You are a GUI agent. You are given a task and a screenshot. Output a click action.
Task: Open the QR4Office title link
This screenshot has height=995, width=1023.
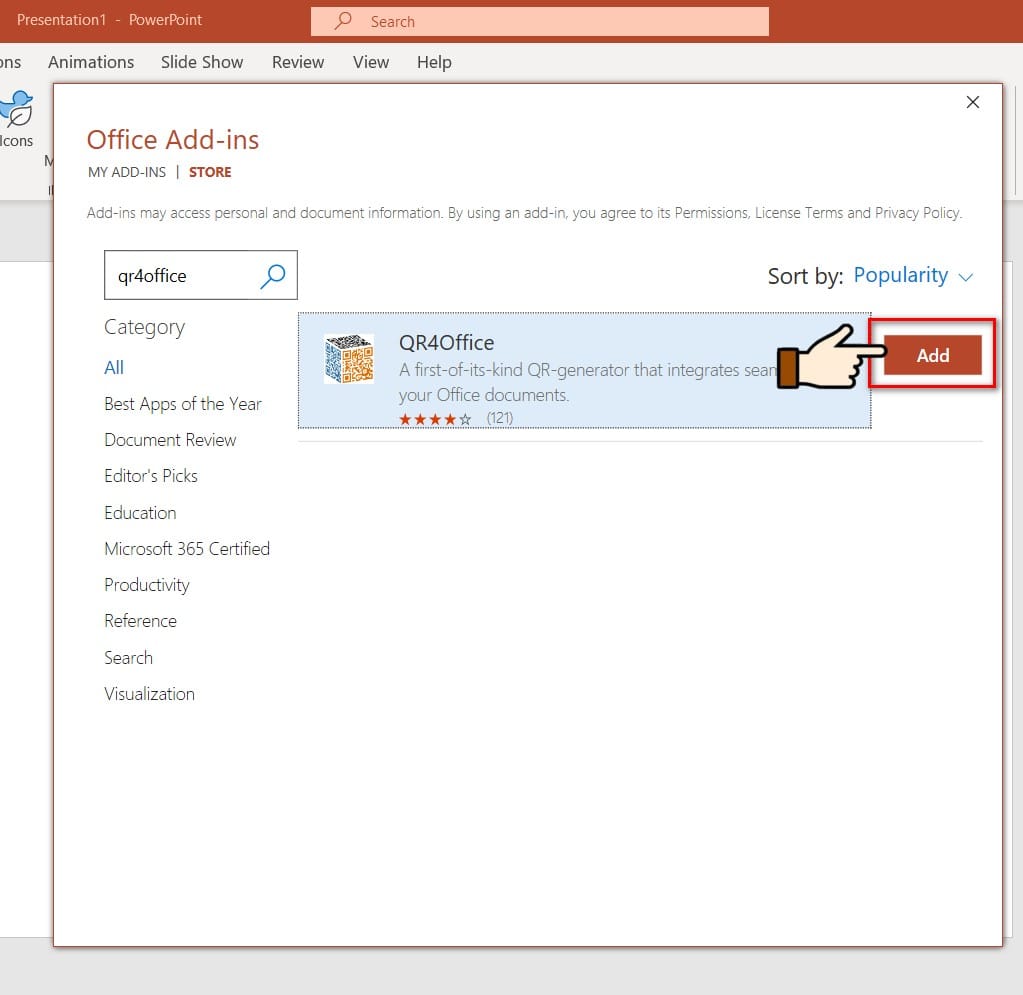[x=446, y=343]
